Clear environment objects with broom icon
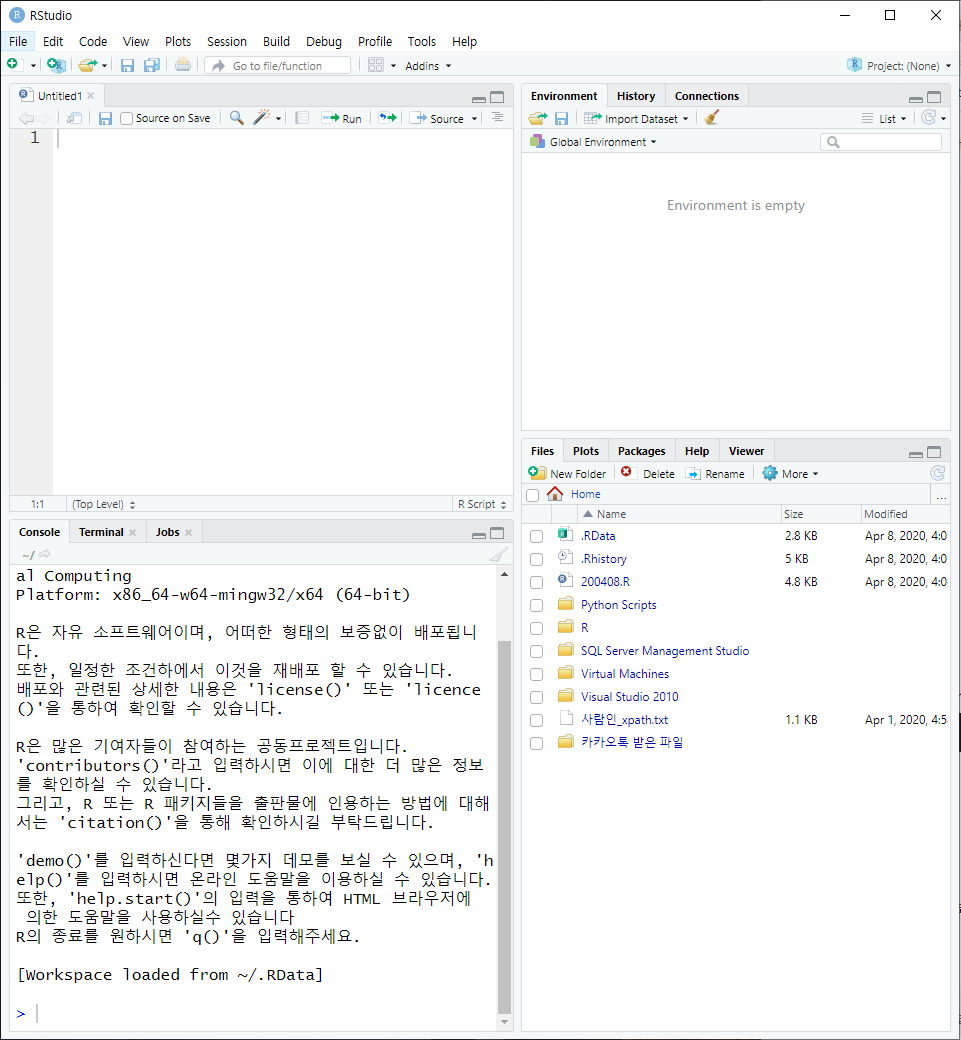 (x=712, y=117)
